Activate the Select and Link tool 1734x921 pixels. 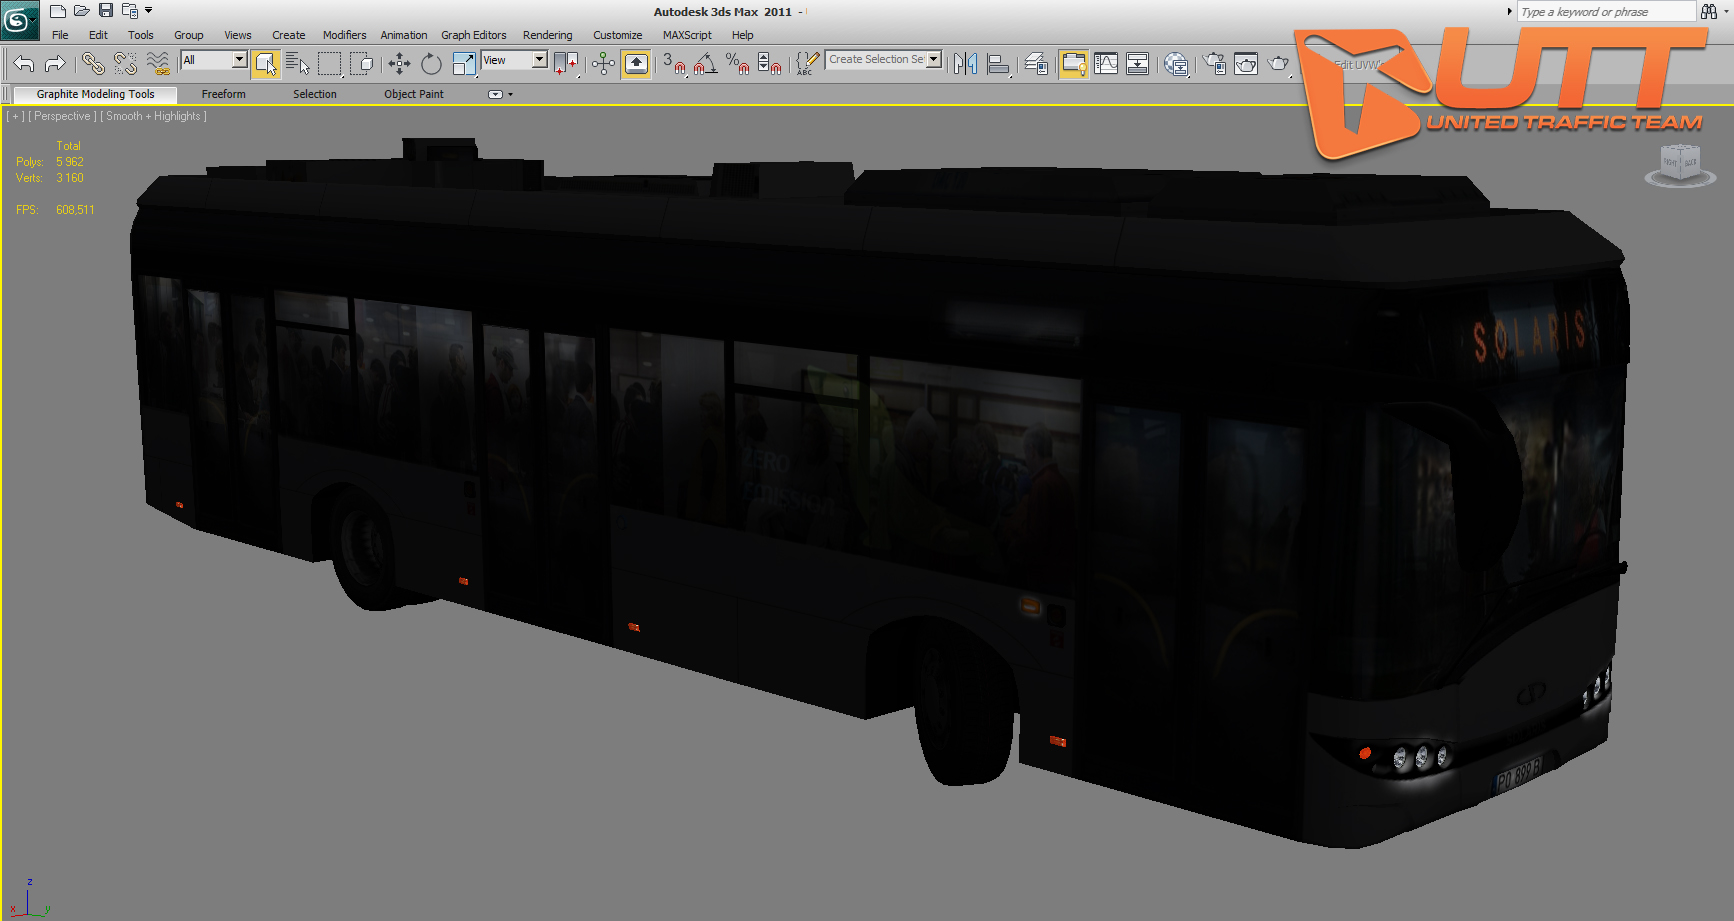(93, 64)
